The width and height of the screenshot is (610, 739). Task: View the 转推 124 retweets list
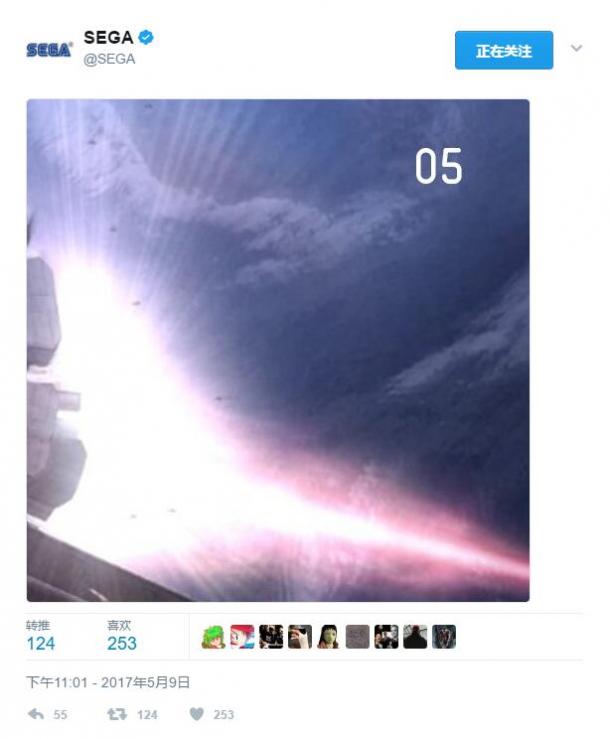pos(41,636)
